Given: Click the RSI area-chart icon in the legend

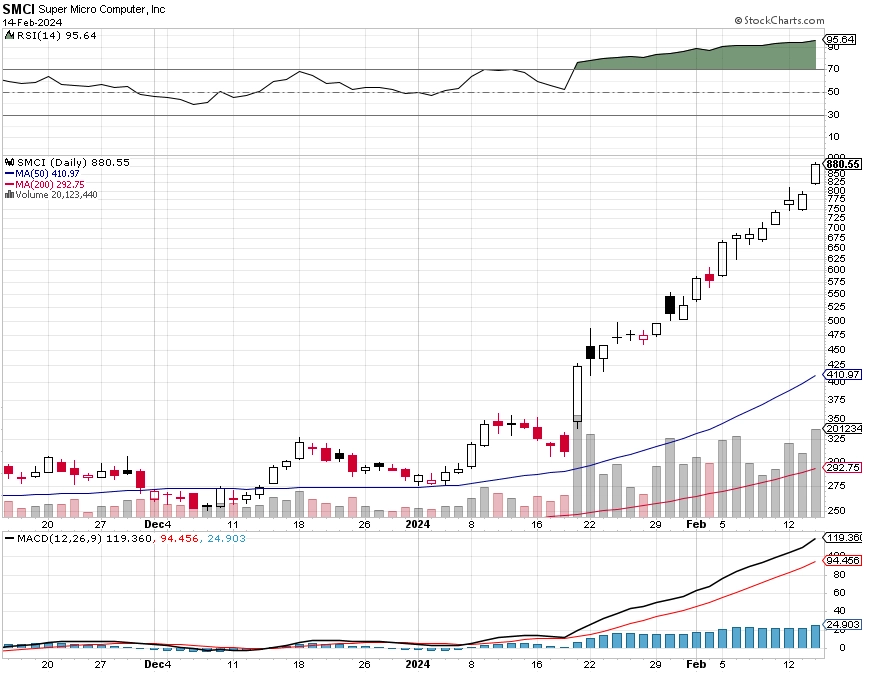Looking at the screenshot, I should pyautogui.click(x=9, y=35).
